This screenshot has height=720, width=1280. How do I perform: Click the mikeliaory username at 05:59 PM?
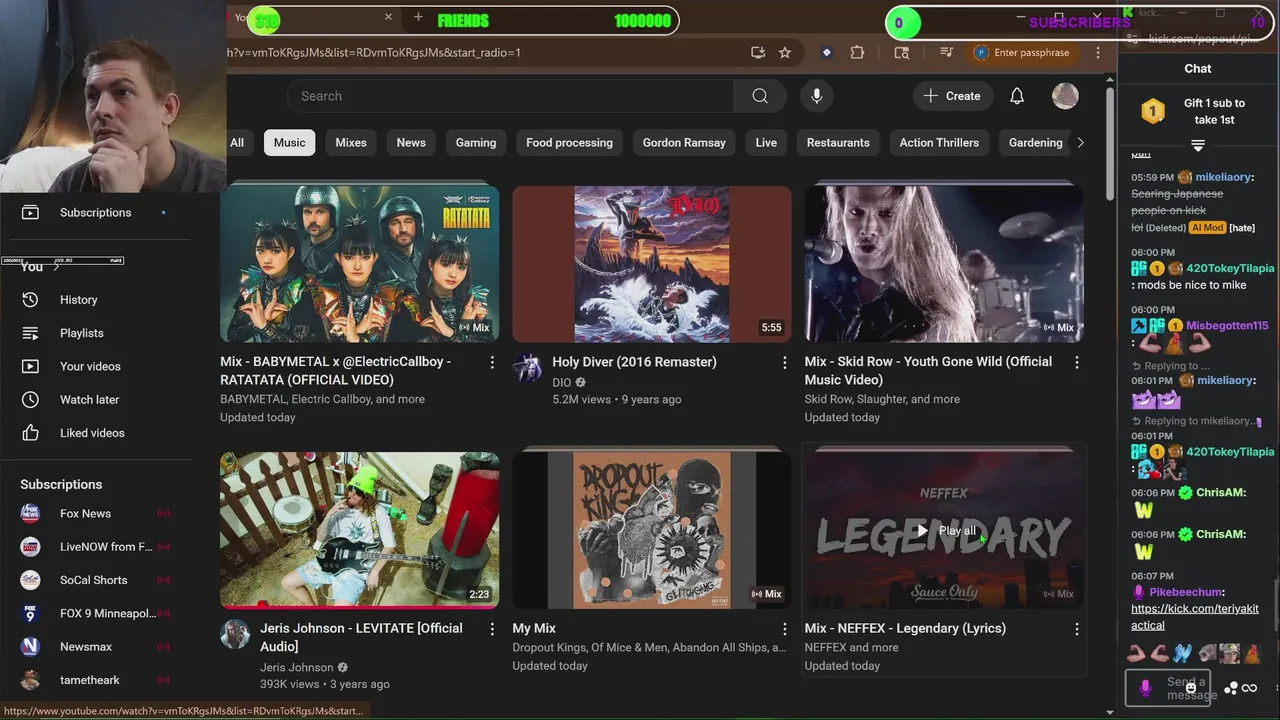1223,177
